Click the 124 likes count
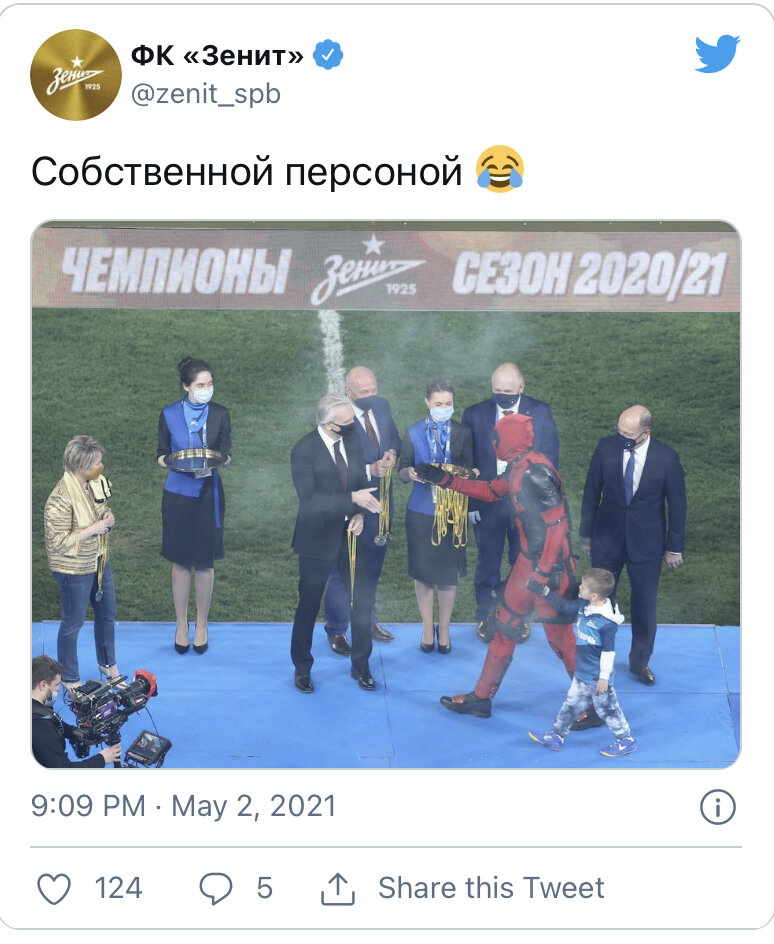 pos(119,889)
